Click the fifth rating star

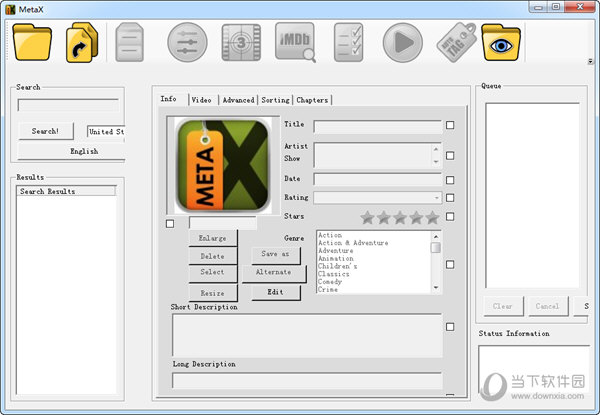tap(432, 218)
